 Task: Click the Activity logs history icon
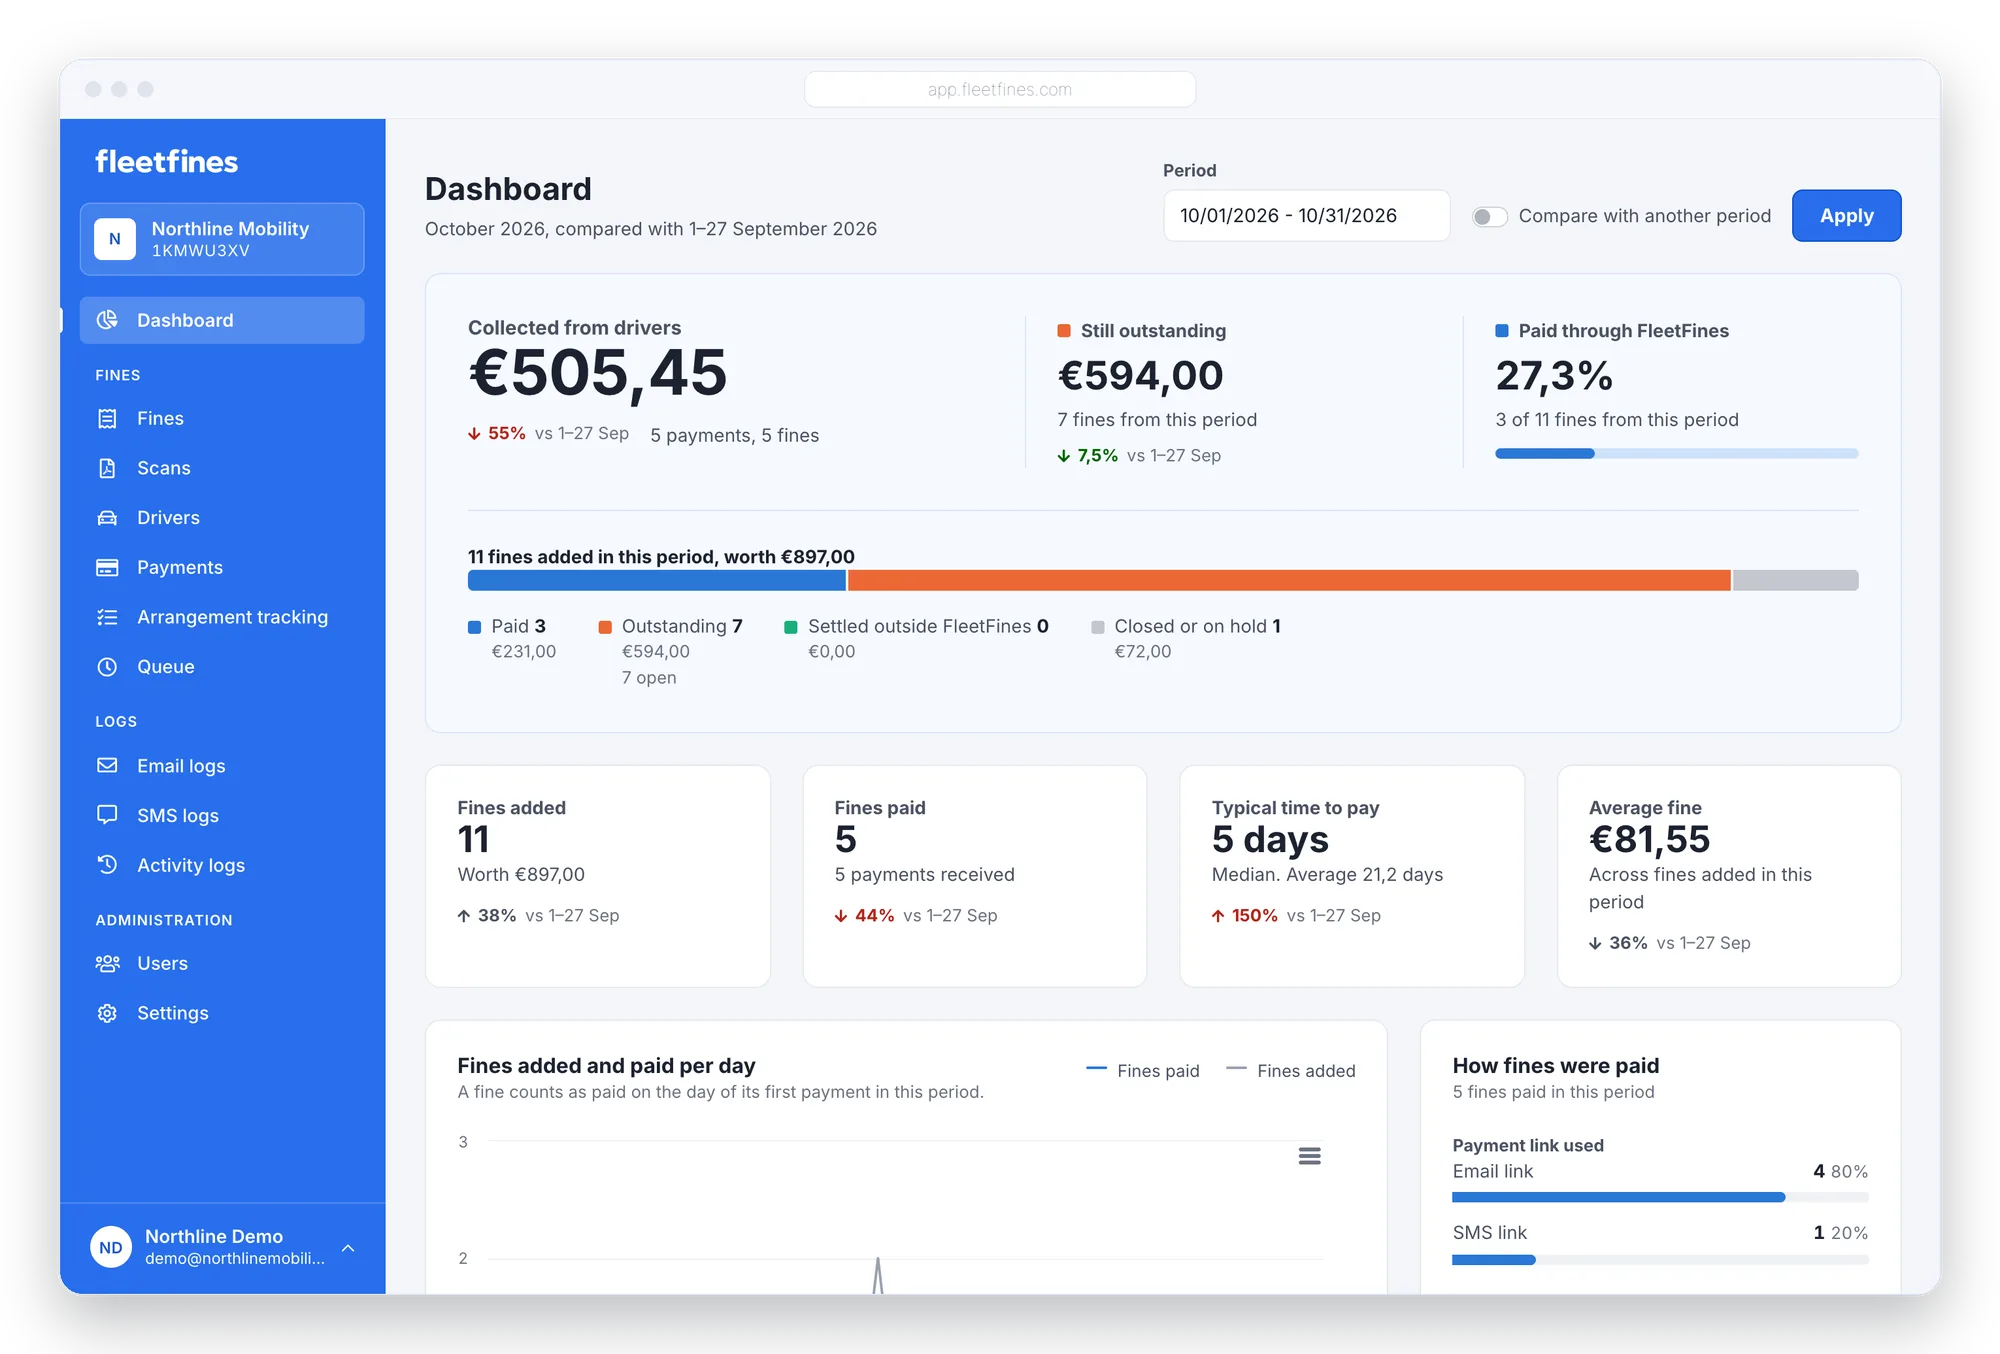pyautogui.click(x=107, y=865)
